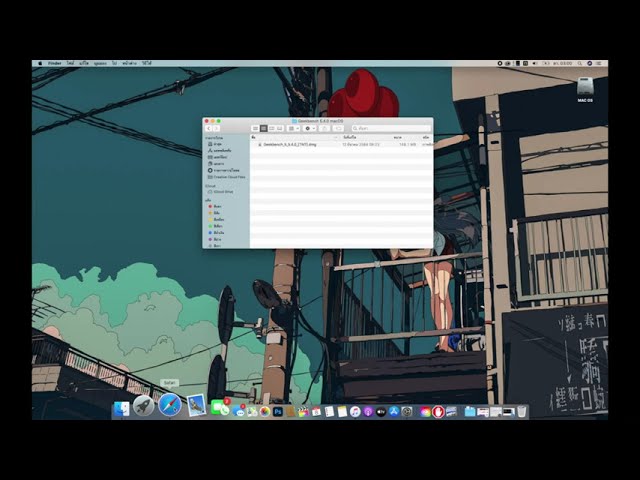Open Final Cut Pro from the Dock

(303, 412)
